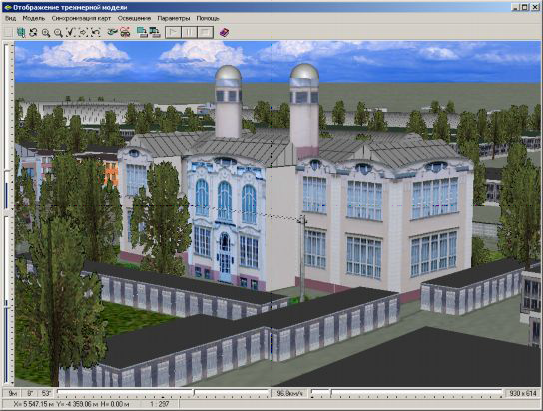Click the second monitor sync icon

click(154, 32)
